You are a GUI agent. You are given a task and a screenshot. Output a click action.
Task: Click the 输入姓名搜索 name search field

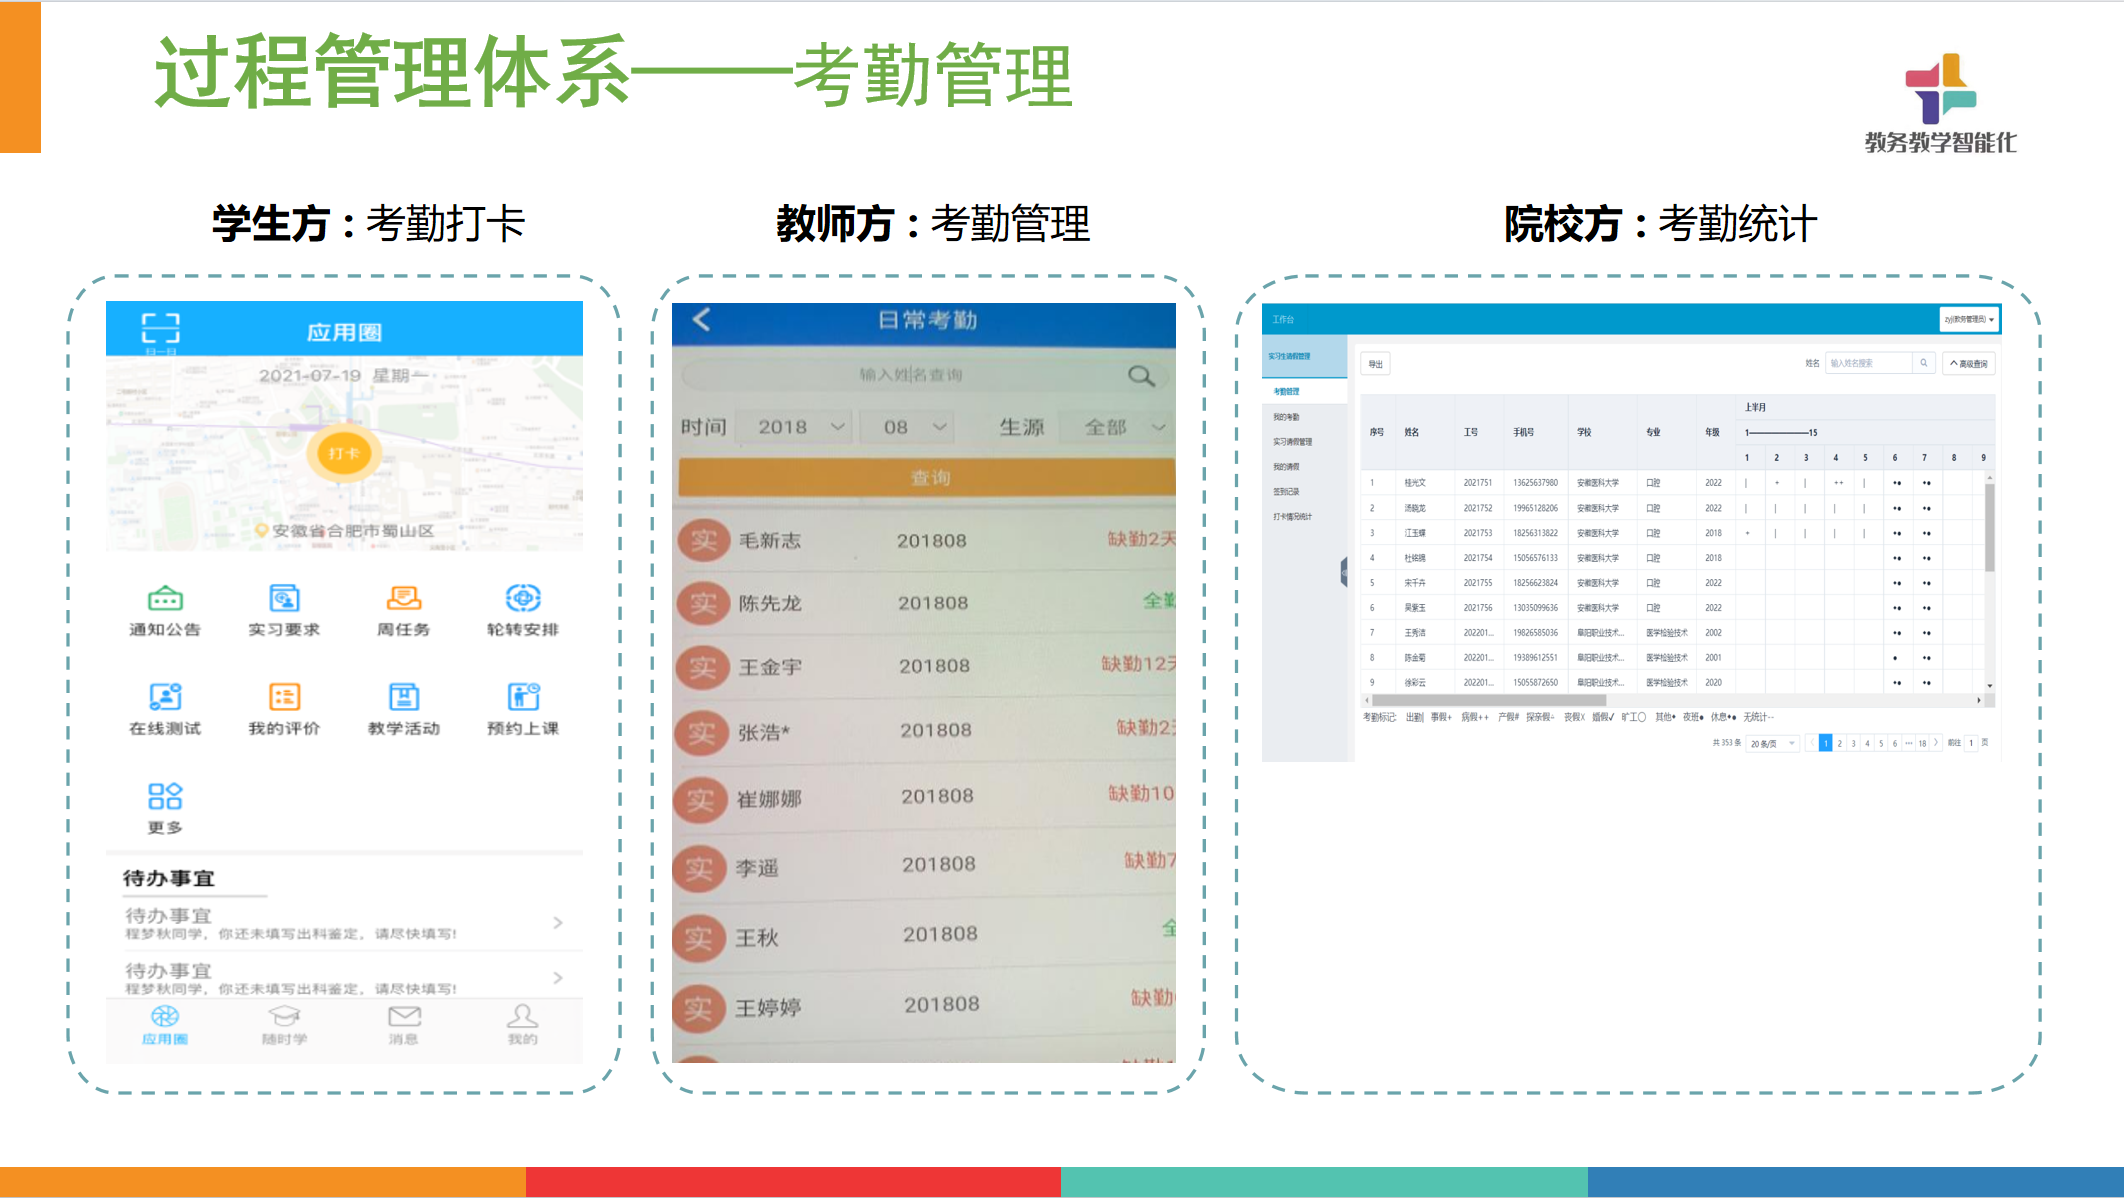[x=1866, y=363]
